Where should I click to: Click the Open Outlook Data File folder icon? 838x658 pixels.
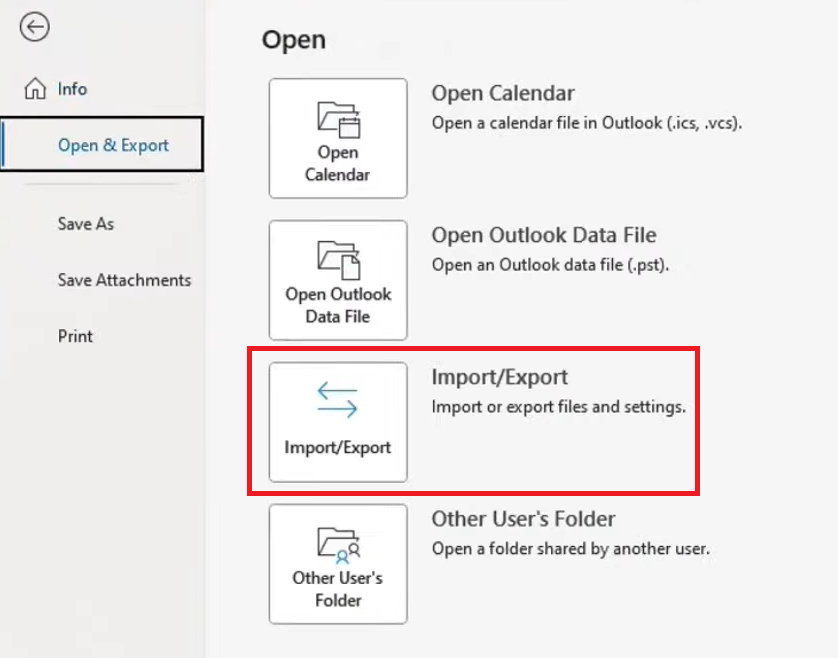[x=338, y=258]
